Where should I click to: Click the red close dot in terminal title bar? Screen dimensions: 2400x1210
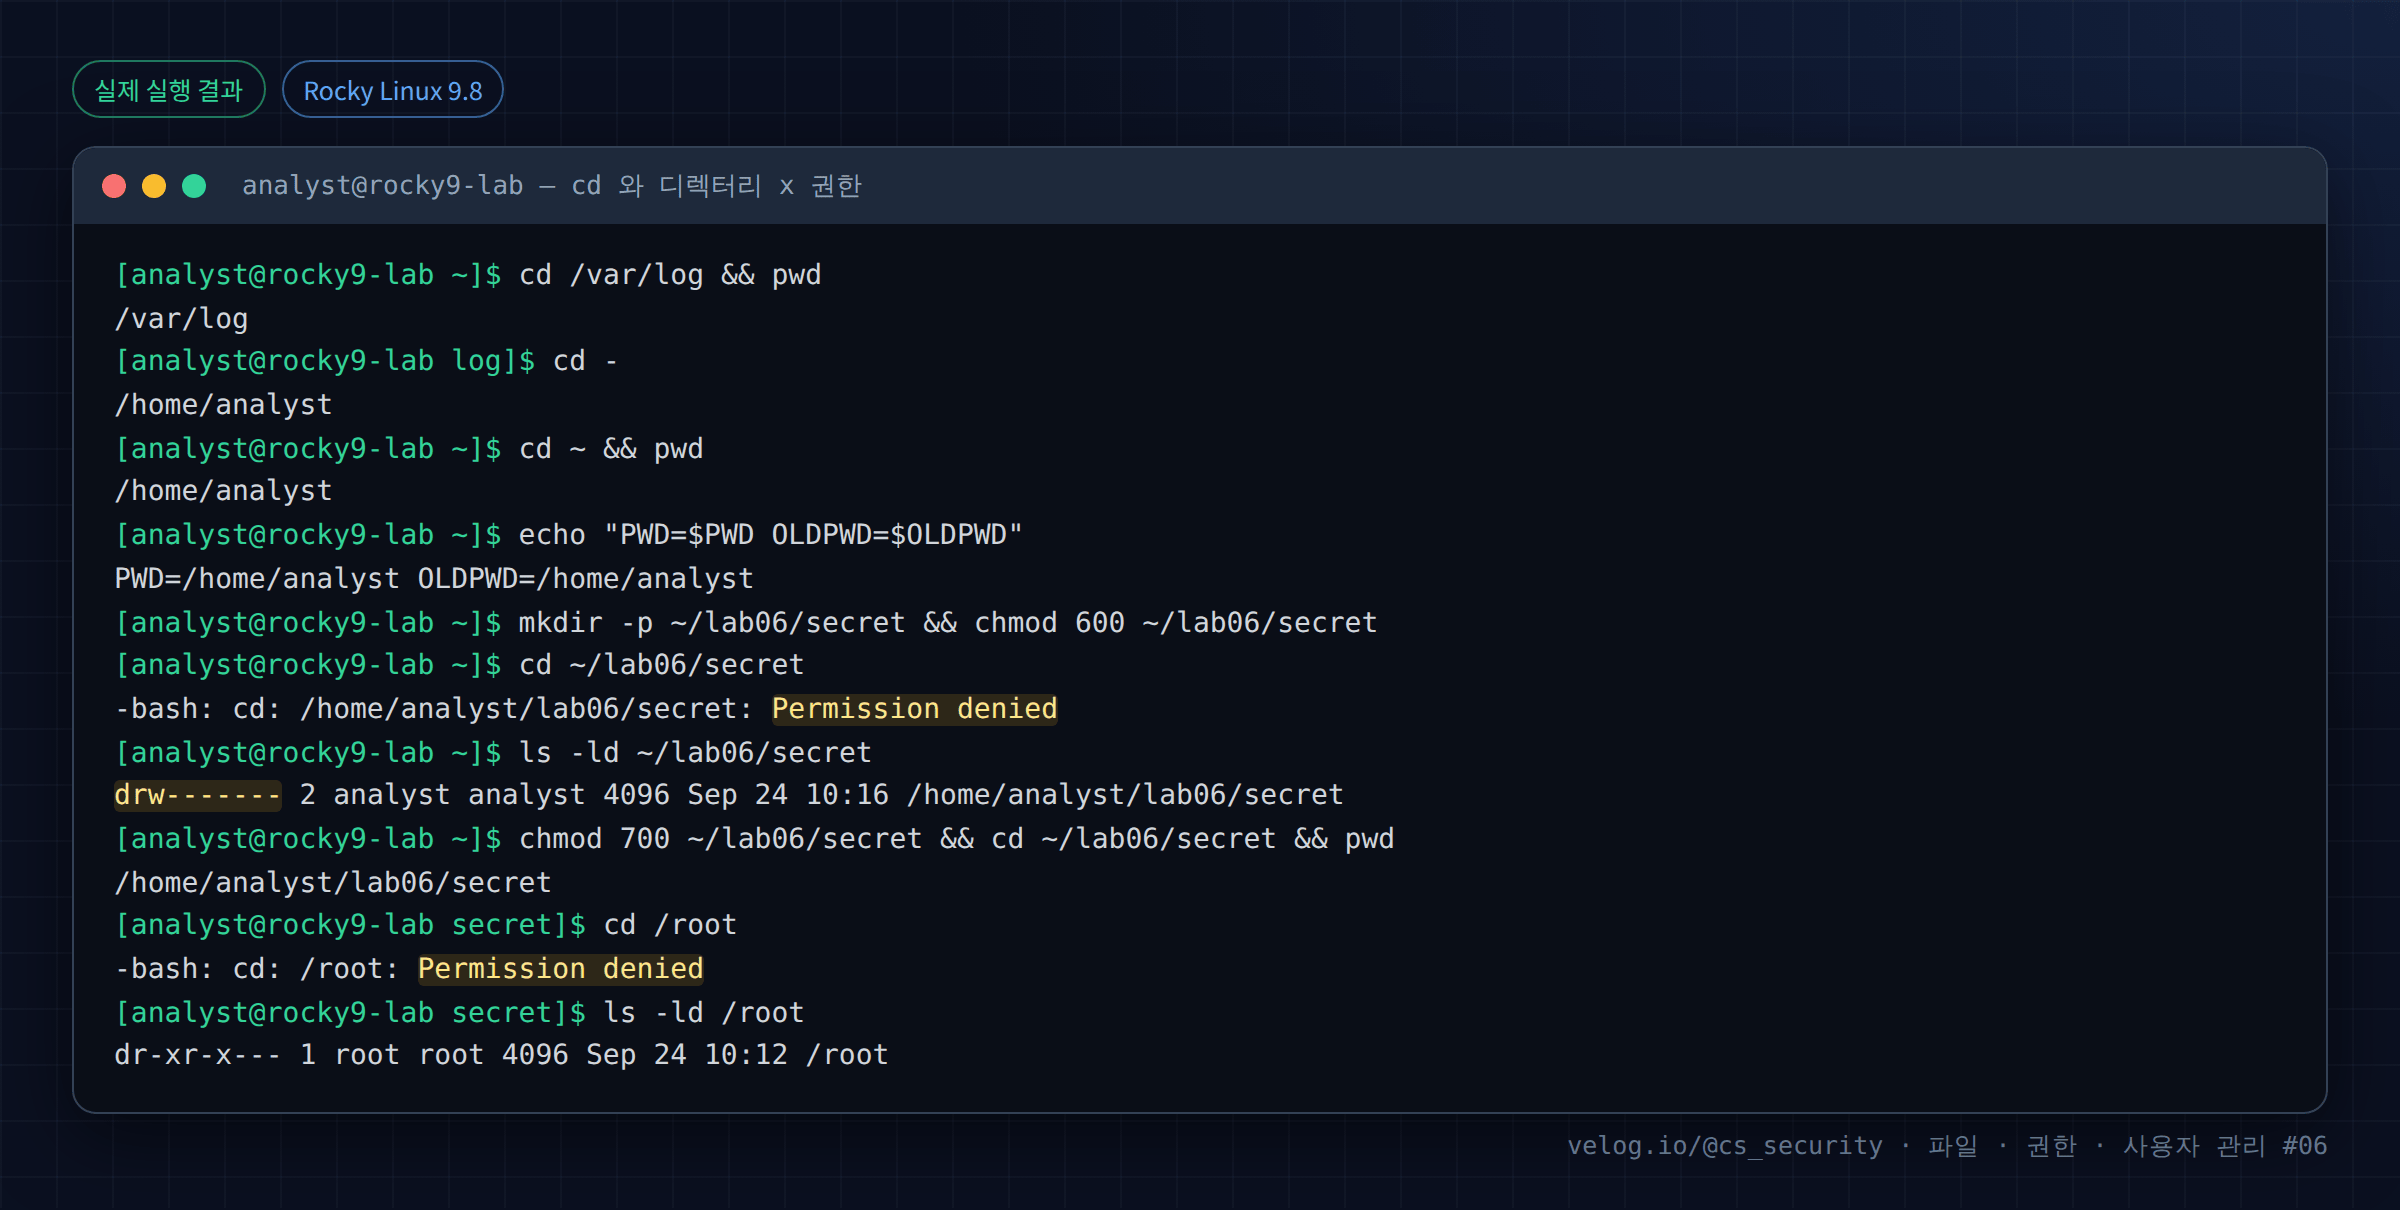point(114,186)
